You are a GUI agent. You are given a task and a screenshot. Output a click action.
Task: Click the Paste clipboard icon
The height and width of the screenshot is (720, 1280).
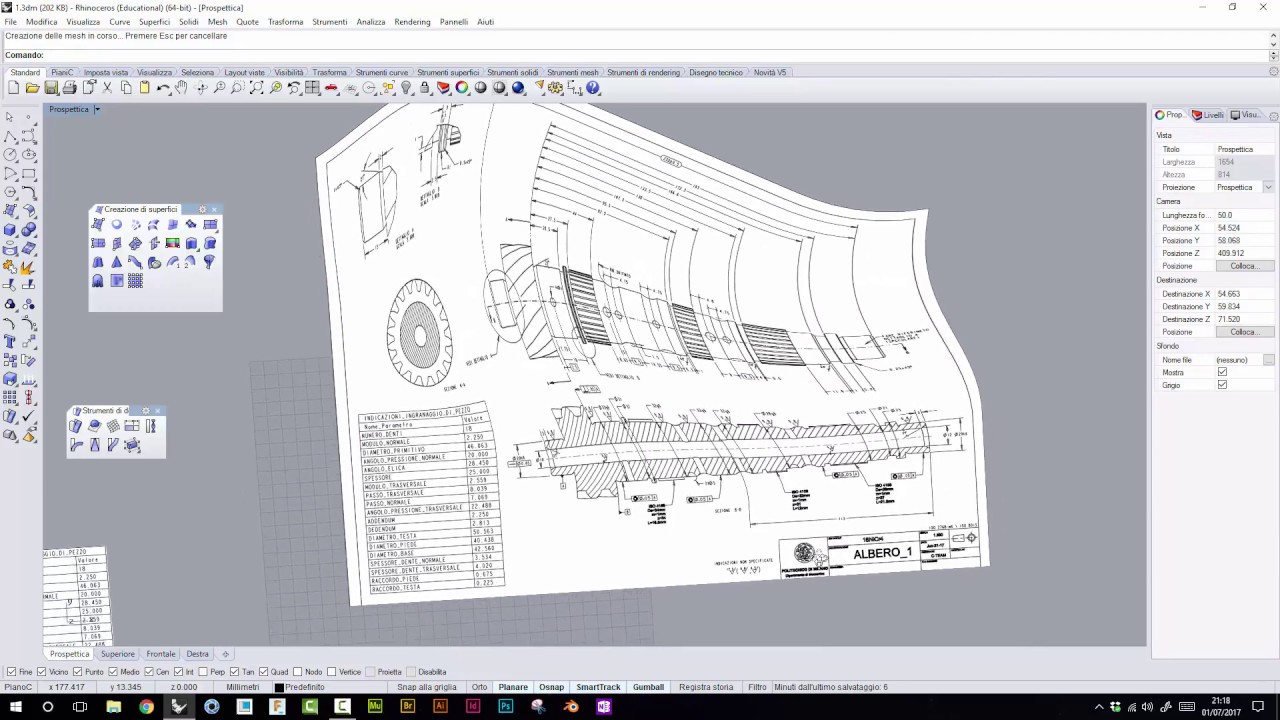(x=144, y=88)
